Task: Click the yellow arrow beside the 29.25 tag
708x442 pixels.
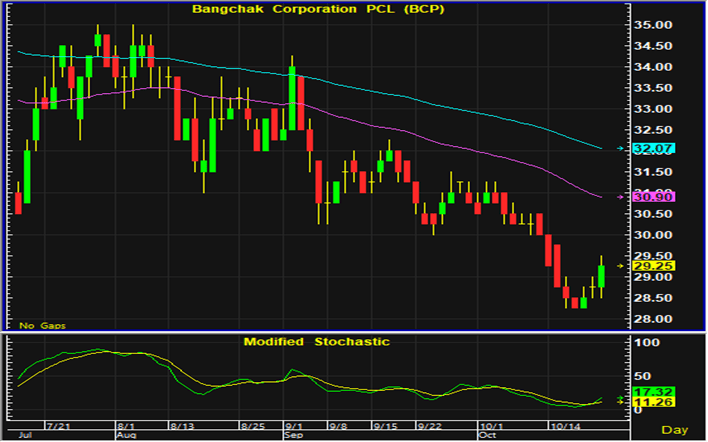Action: click(x=620, y=266)
